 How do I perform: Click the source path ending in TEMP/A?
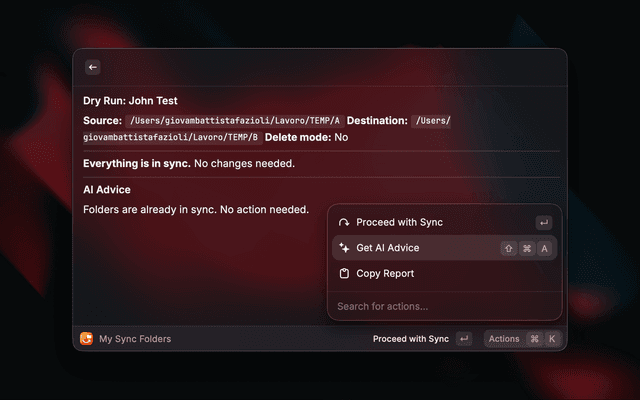tap(234, 121)
